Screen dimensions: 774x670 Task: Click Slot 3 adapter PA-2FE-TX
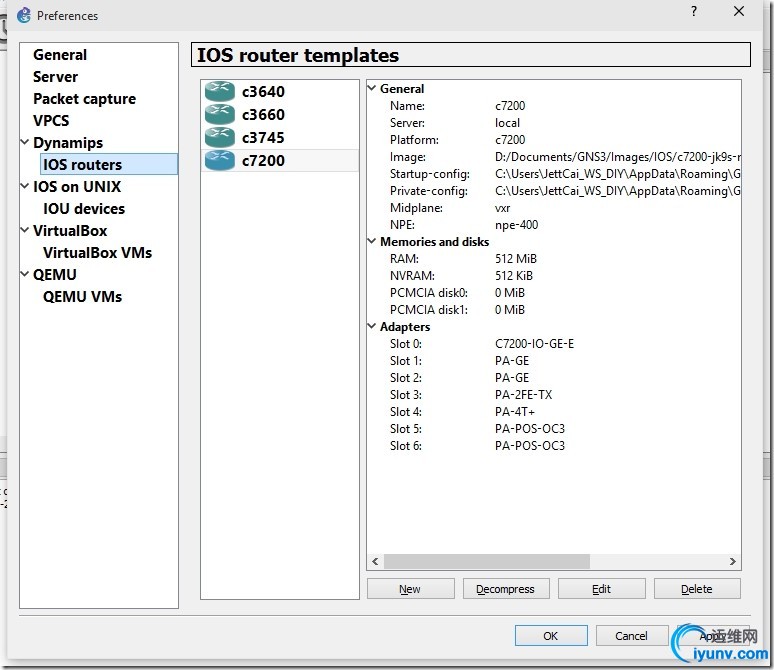pyautogui.click(x=523, y=394)
